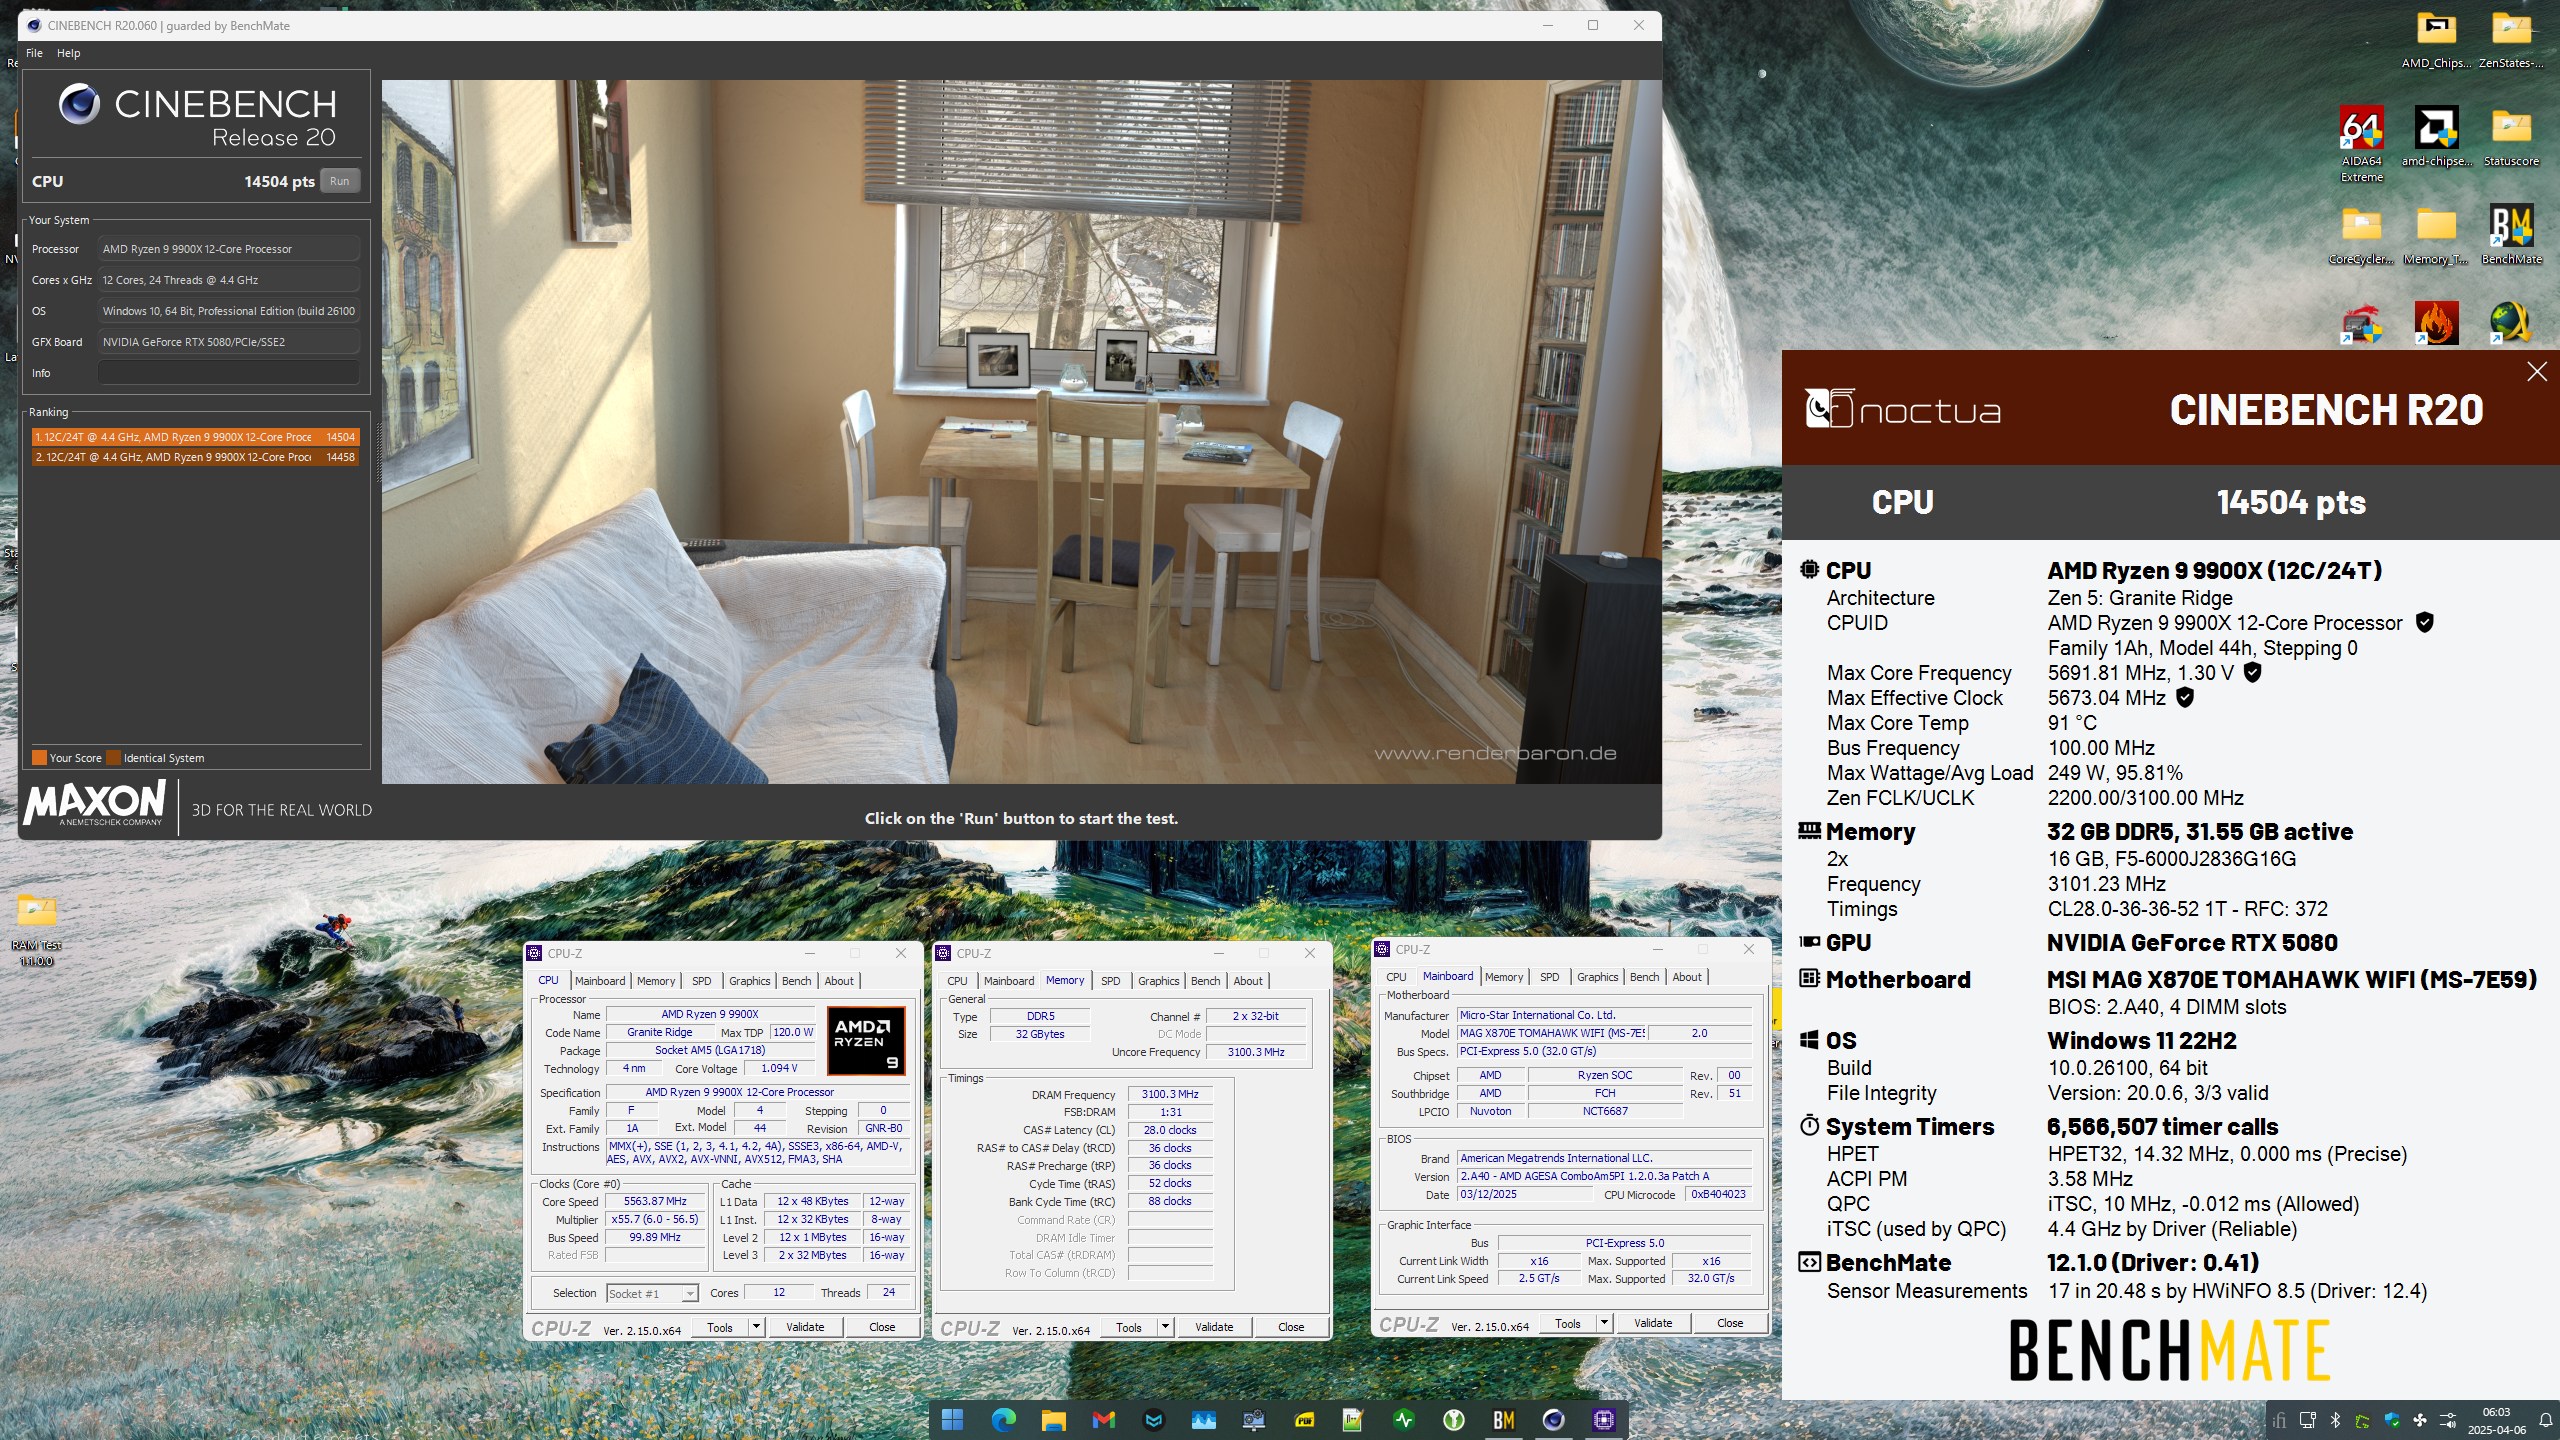Open the Memory_T... folder on desktop

2436,236
